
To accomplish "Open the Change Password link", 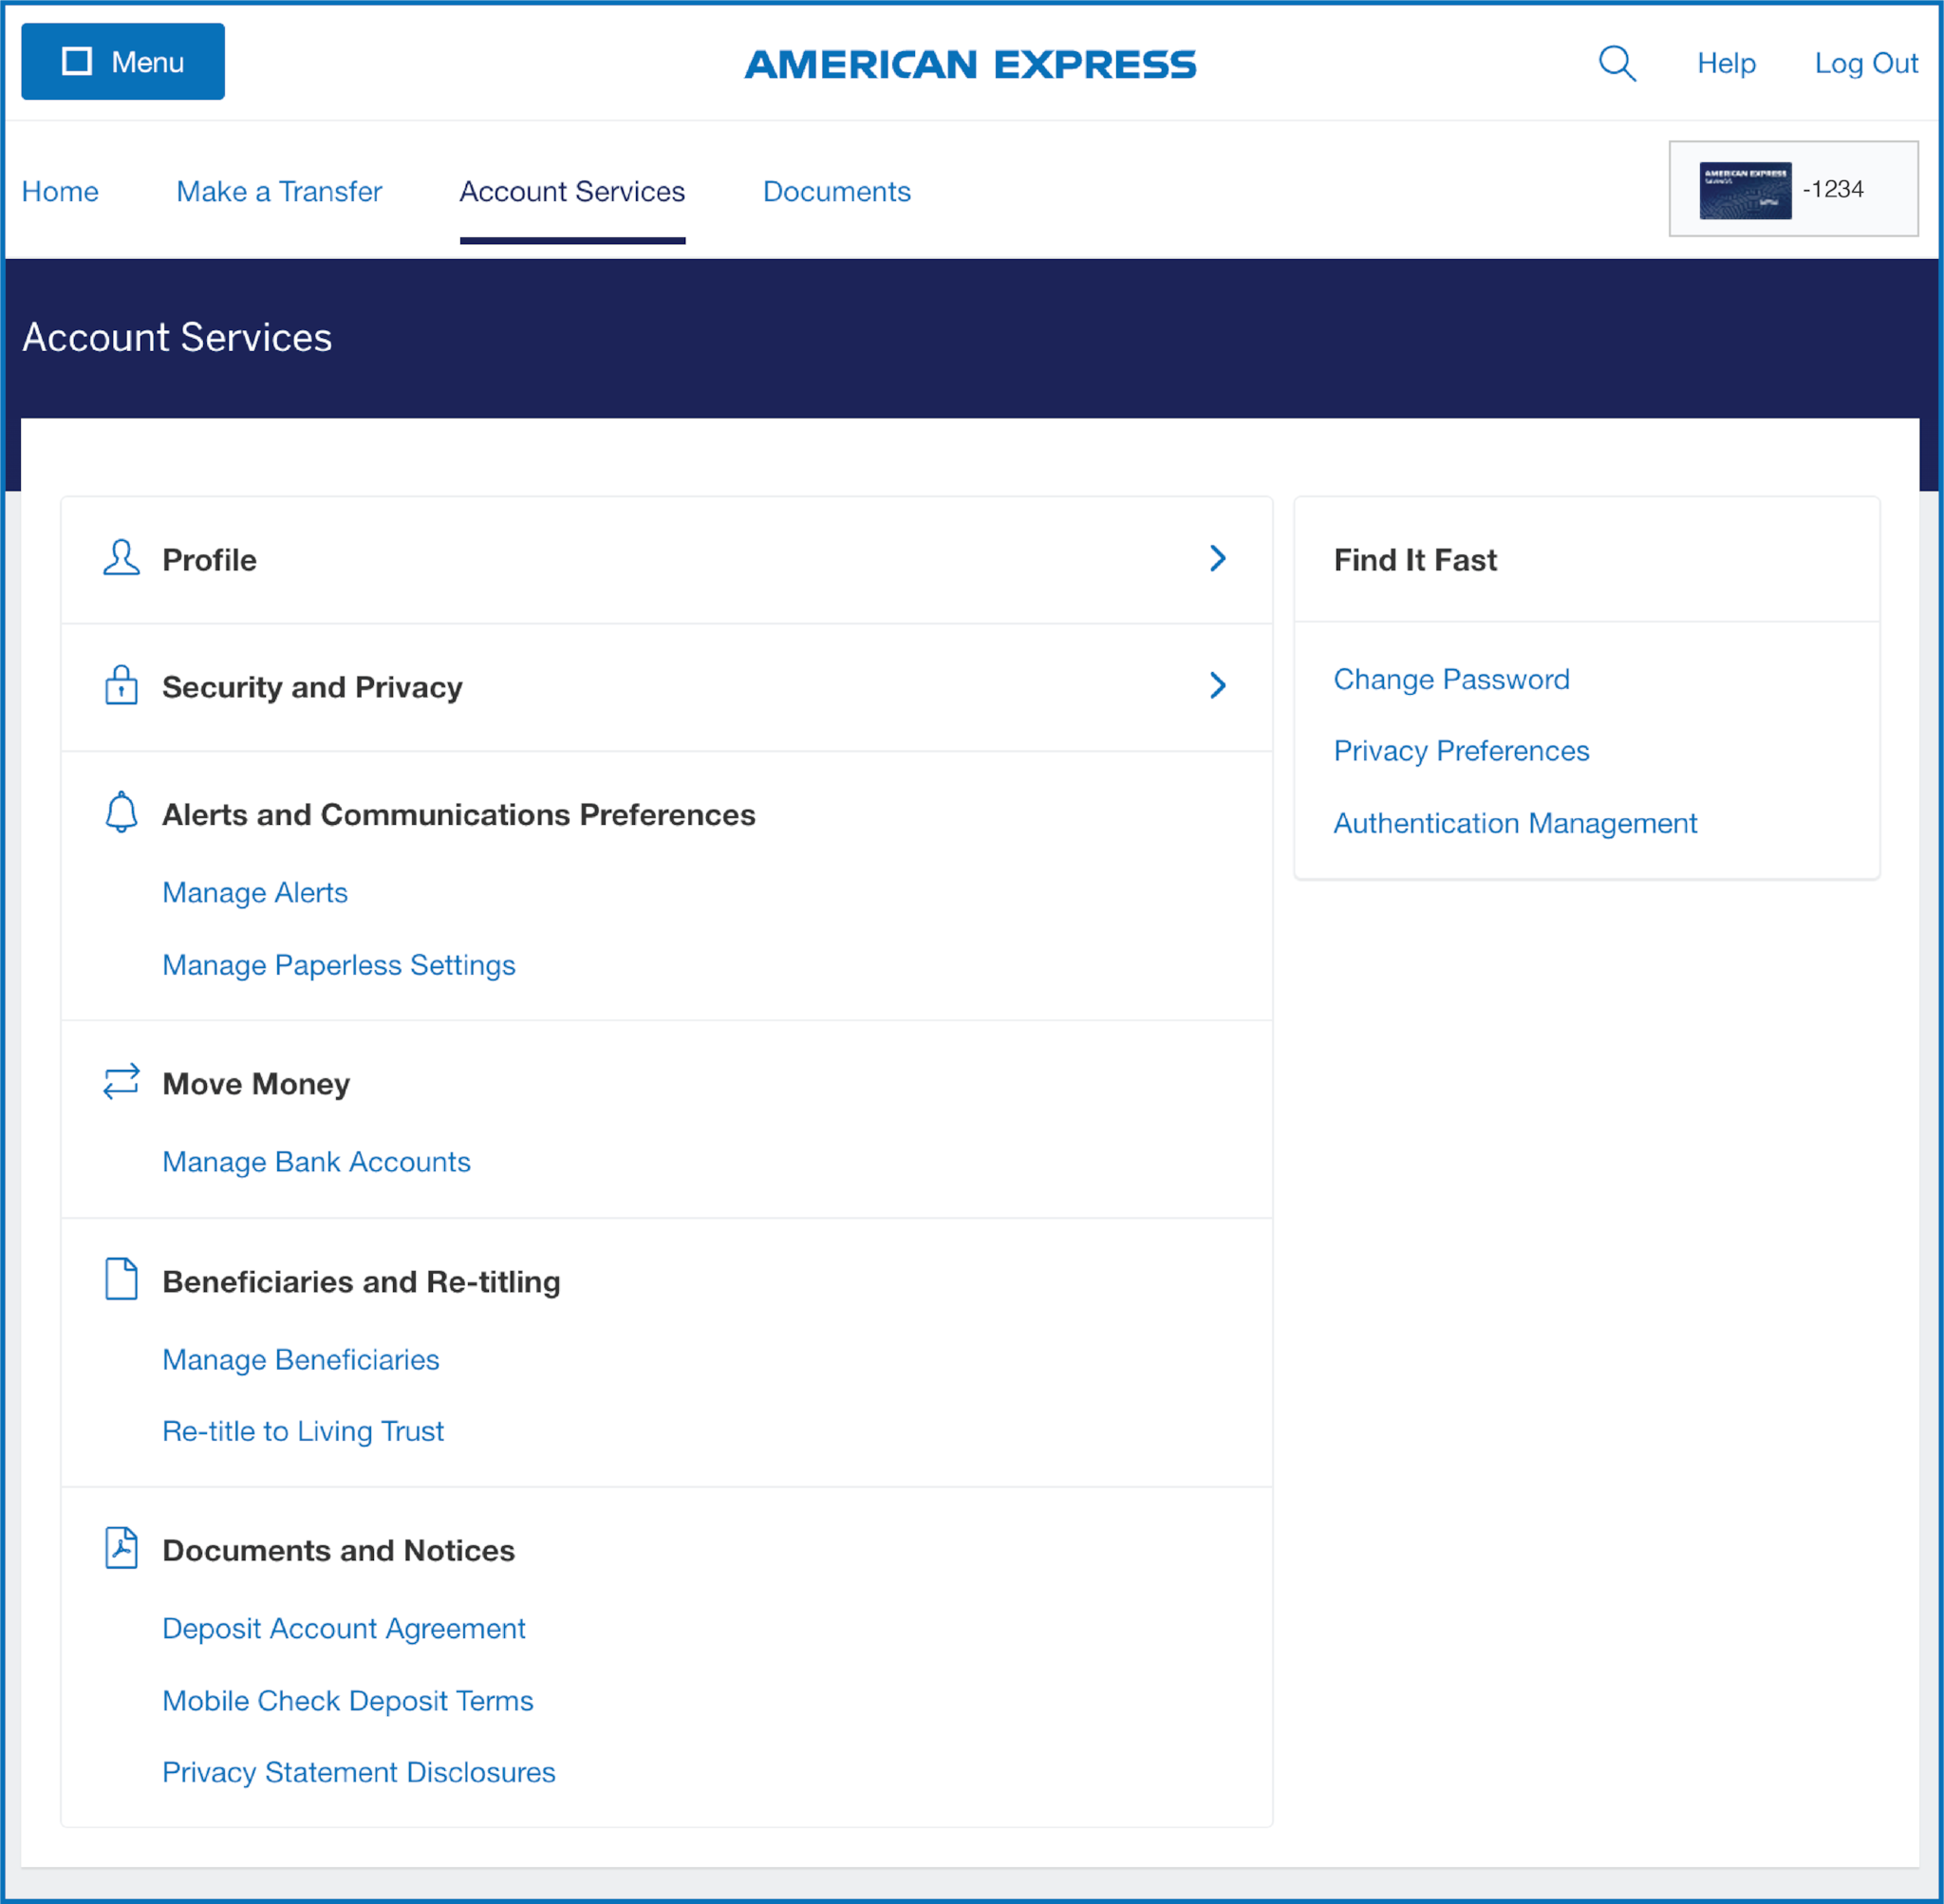I will (x=1451, y=679).
